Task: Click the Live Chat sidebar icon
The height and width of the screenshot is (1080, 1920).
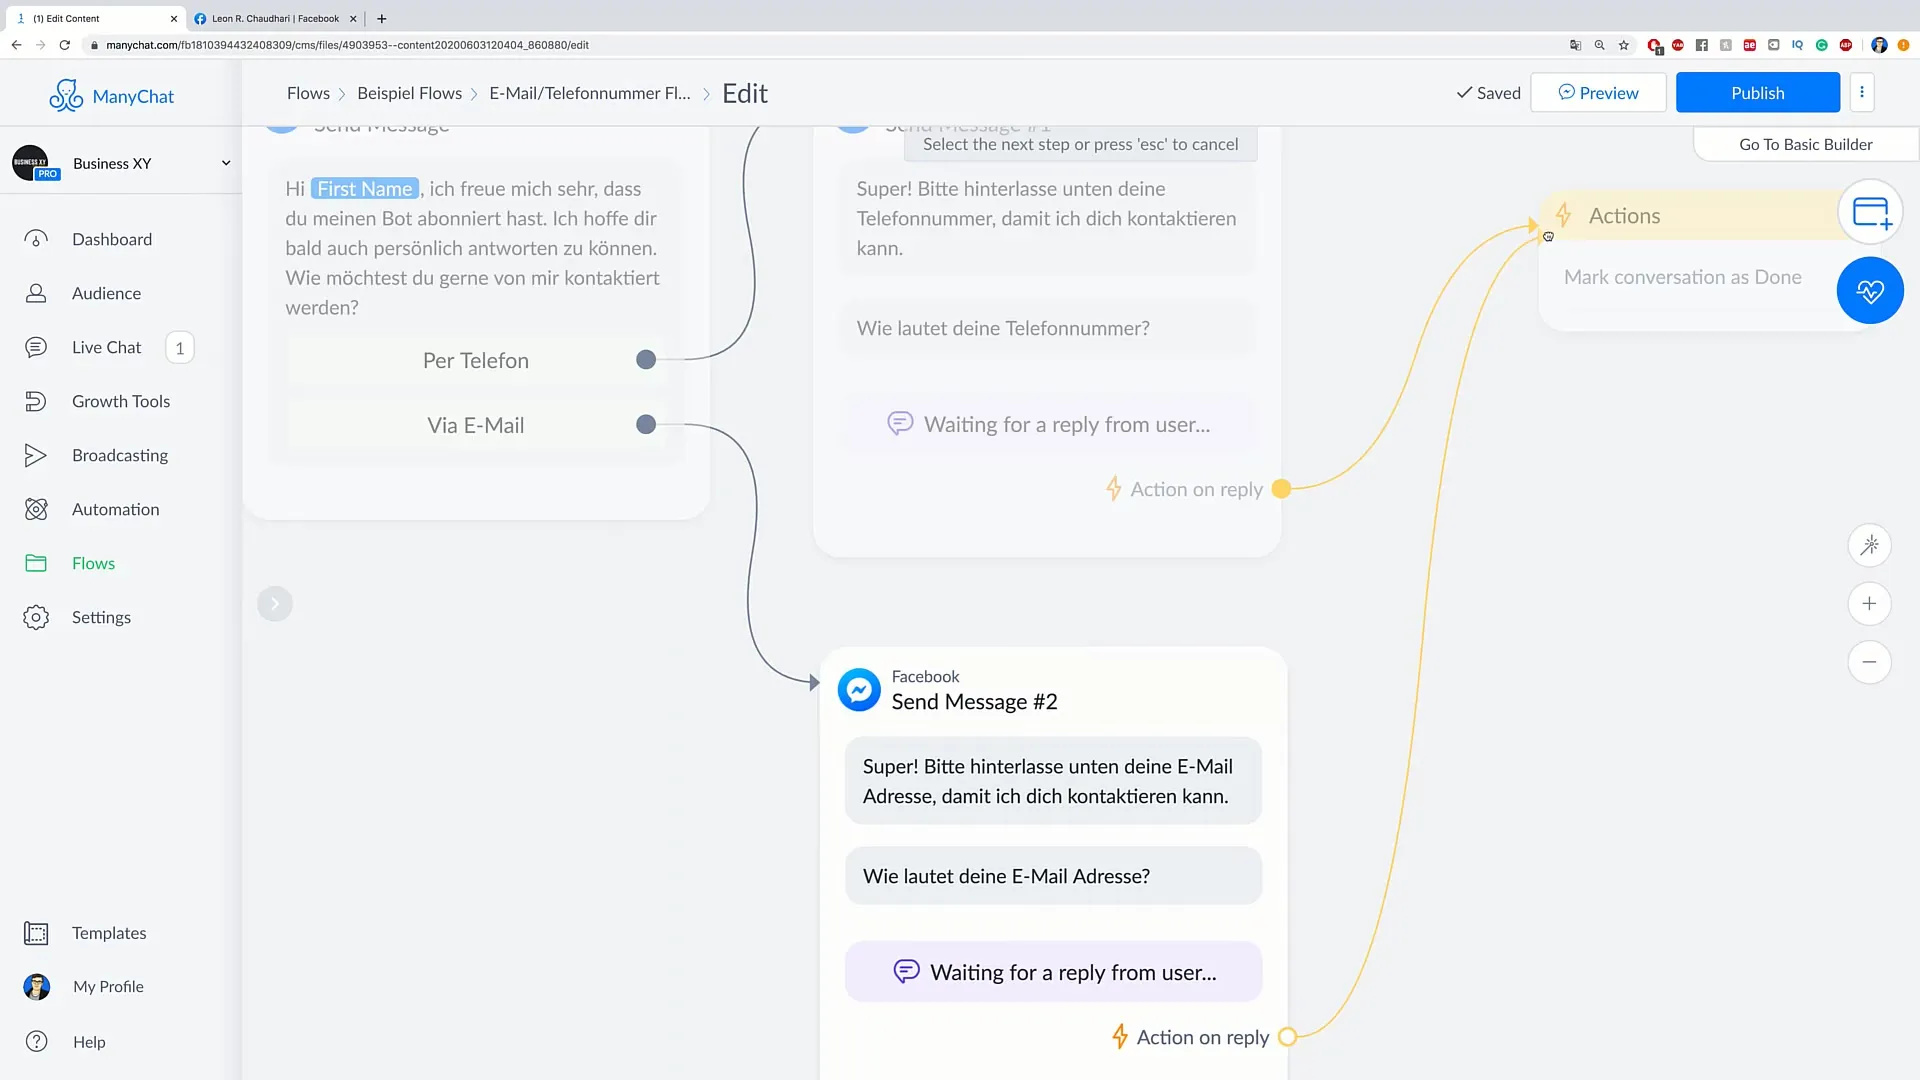Action: click(x=36, y=345)
